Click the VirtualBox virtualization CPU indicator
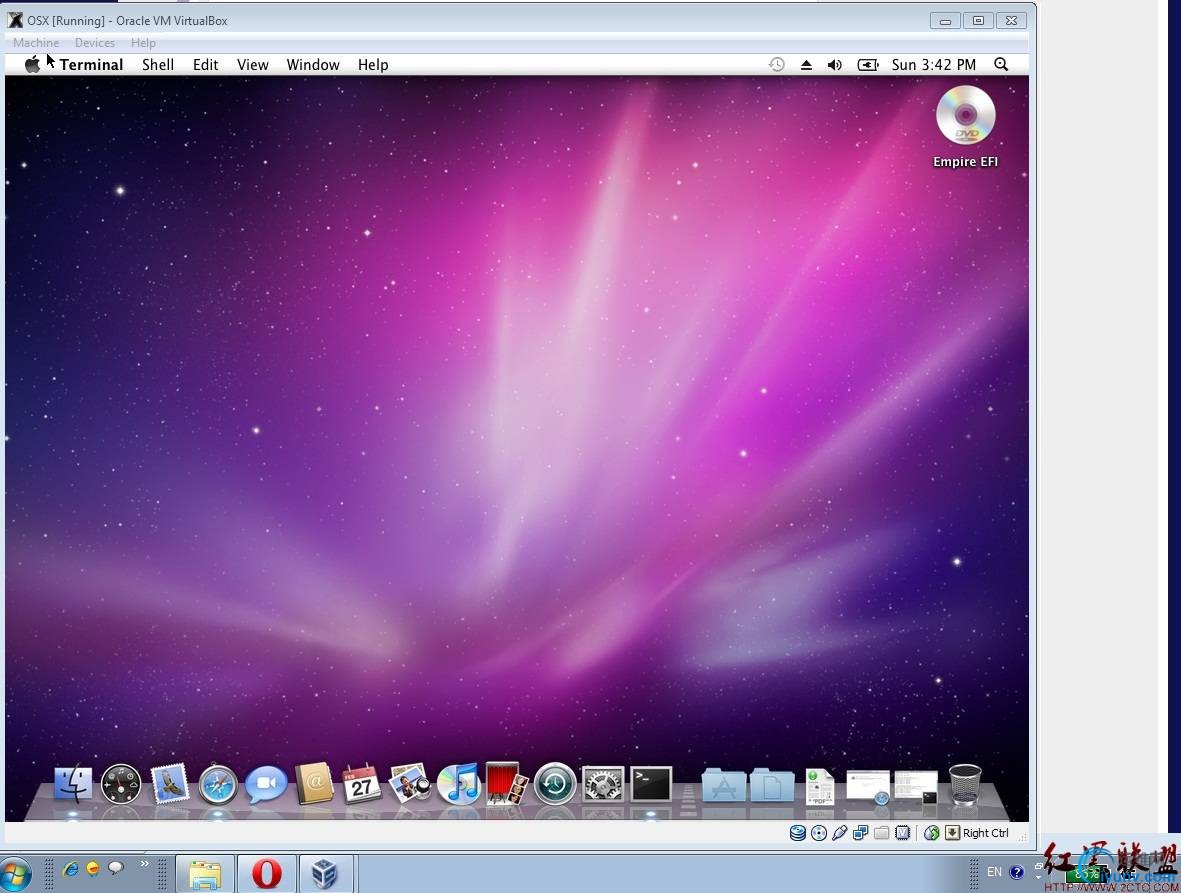This screenshot has height=893, width=1181. pyautogui.click(x=902, y=833)
